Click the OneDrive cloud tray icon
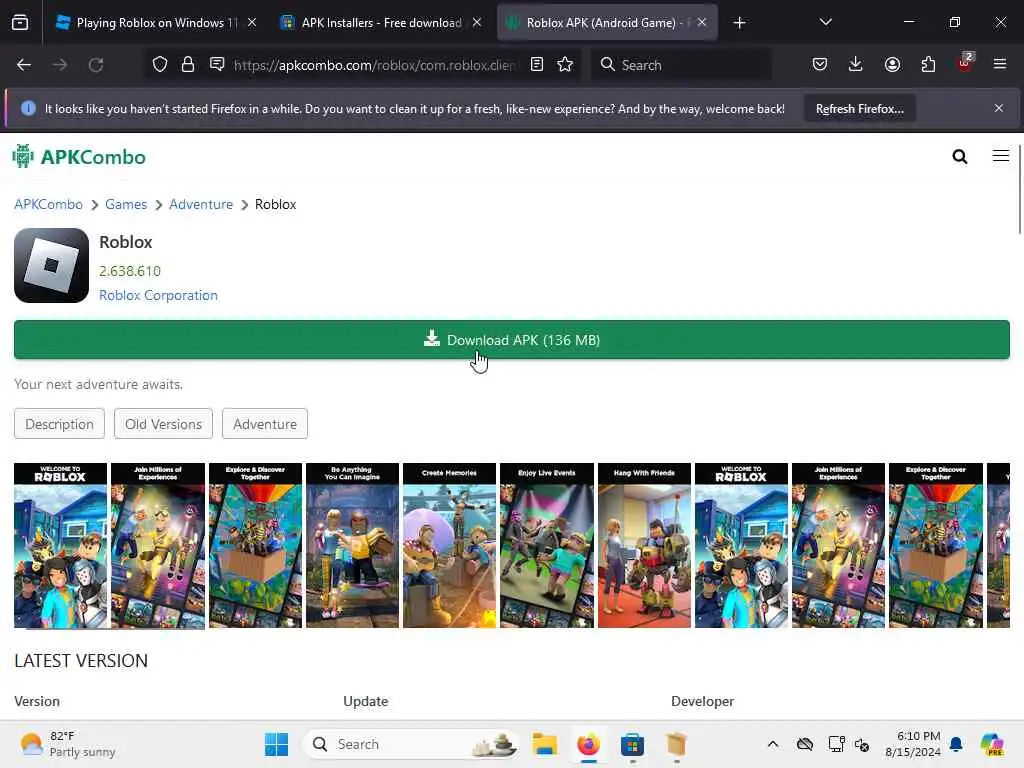This screenshot has width=1024, height=768. pos(805,744)
